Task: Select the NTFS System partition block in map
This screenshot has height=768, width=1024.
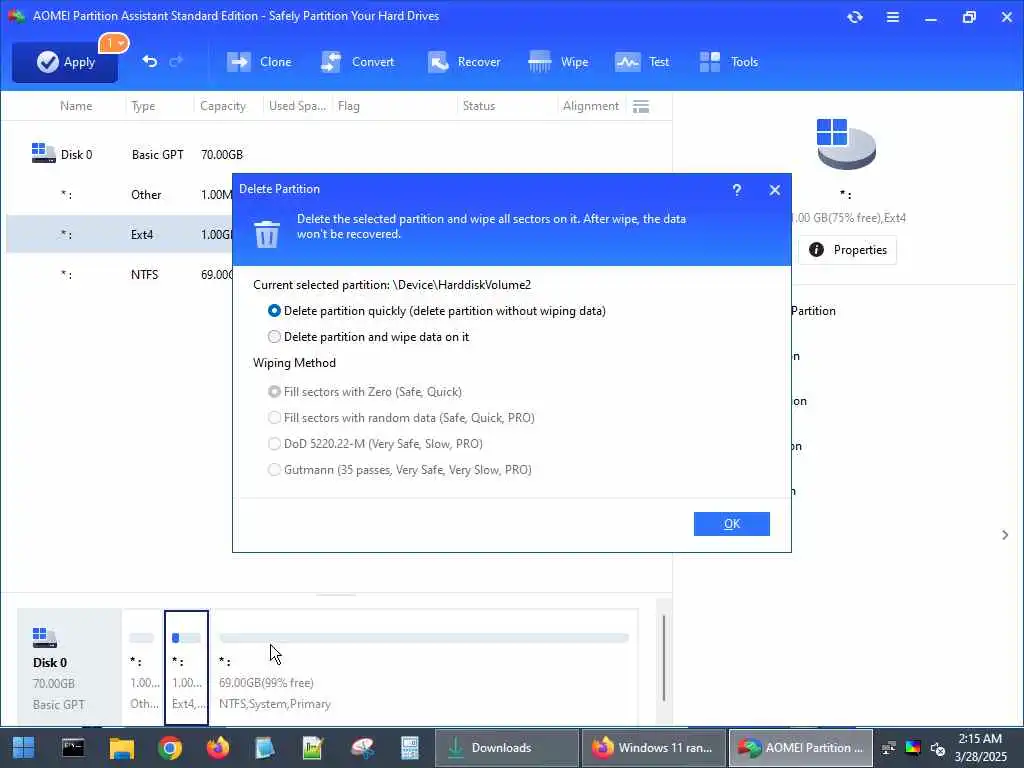Action: [424, 667]
